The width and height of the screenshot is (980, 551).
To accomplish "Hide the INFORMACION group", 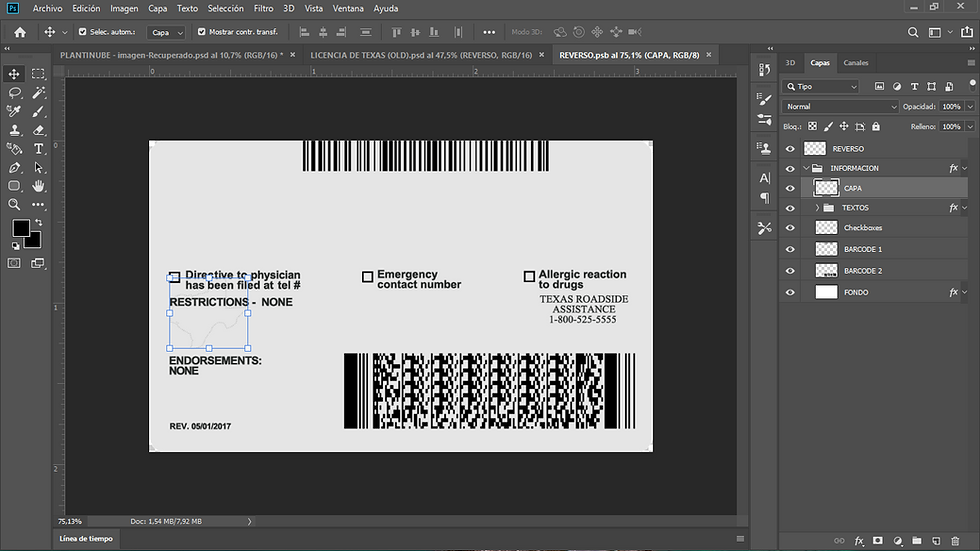I will coord(790,168).
